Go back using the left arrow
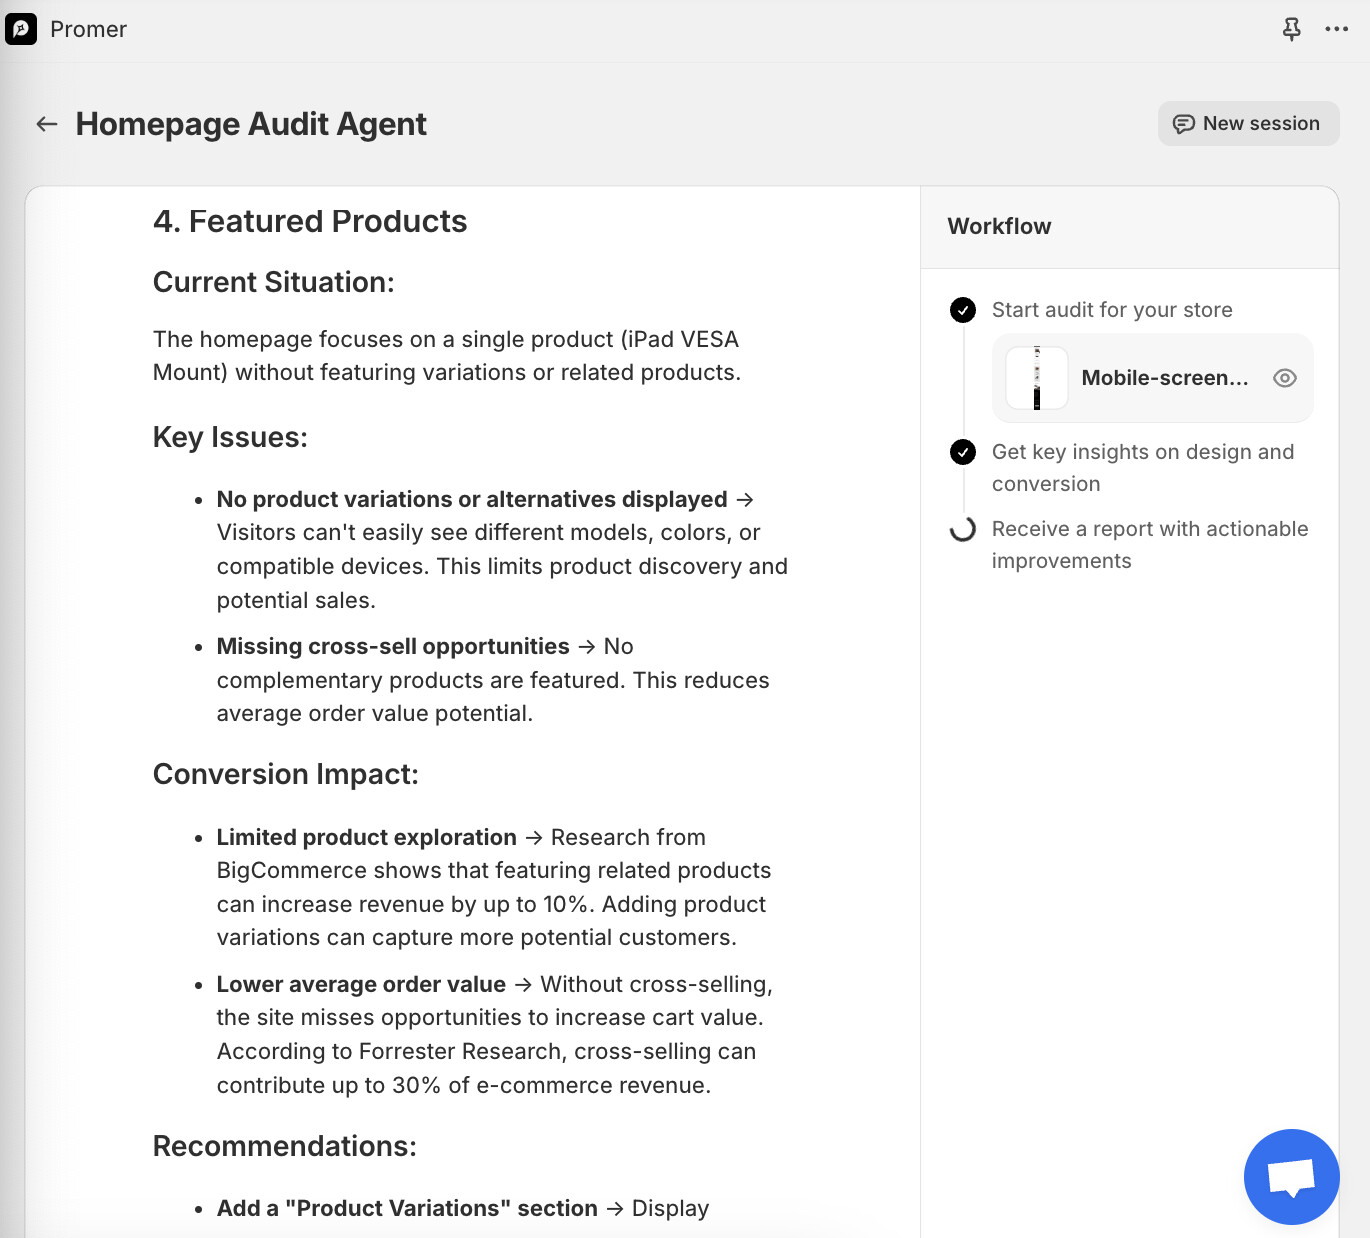1370x1238 pixels. (47, 124)
